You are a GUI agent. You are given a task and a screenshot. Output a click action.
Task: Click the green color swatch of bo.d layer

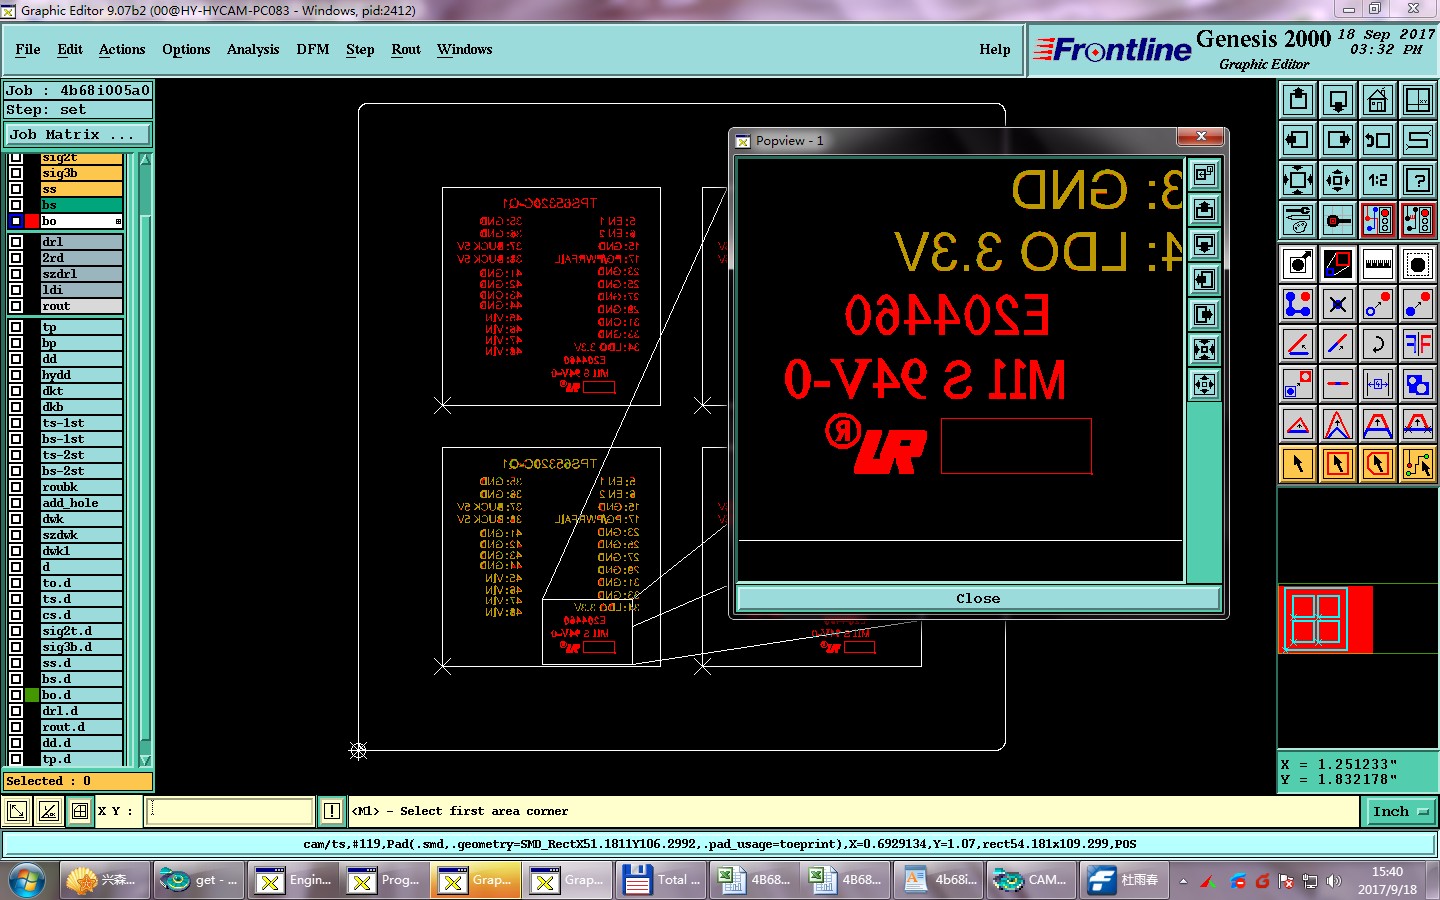point(32,695)
